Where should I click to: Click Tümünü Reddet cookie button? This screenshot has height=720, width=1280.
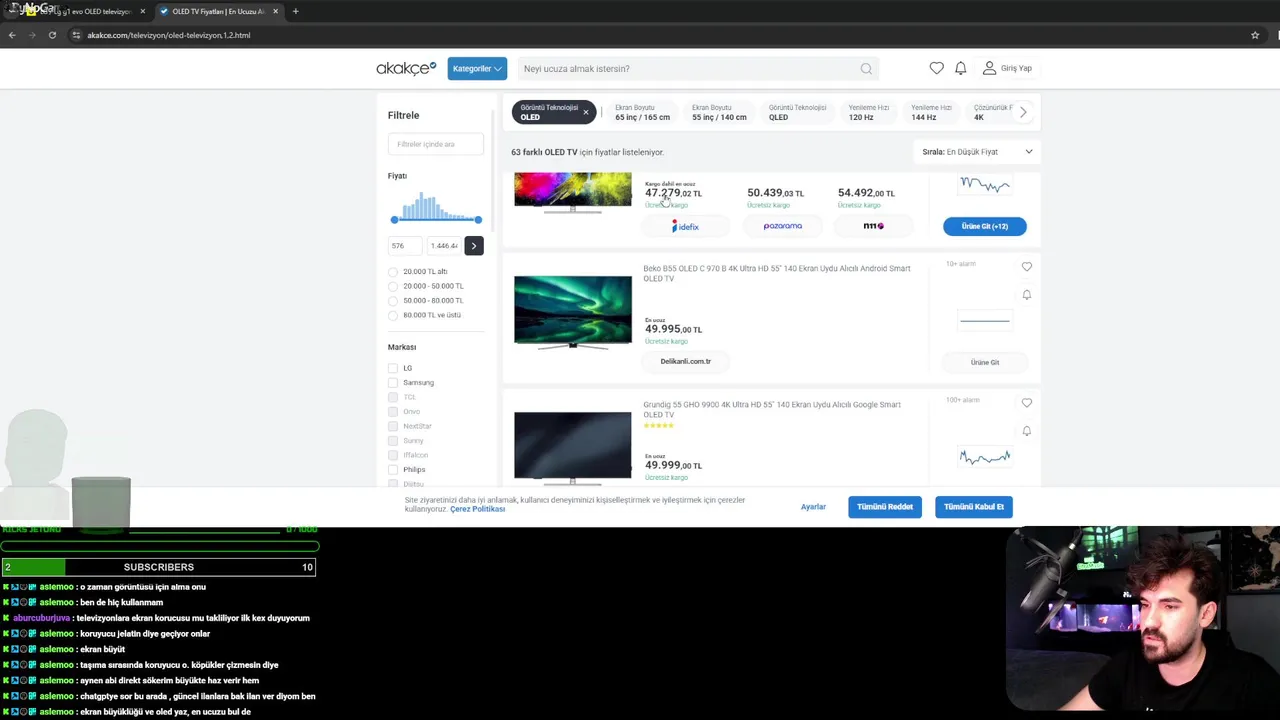(x=885, y=507)
